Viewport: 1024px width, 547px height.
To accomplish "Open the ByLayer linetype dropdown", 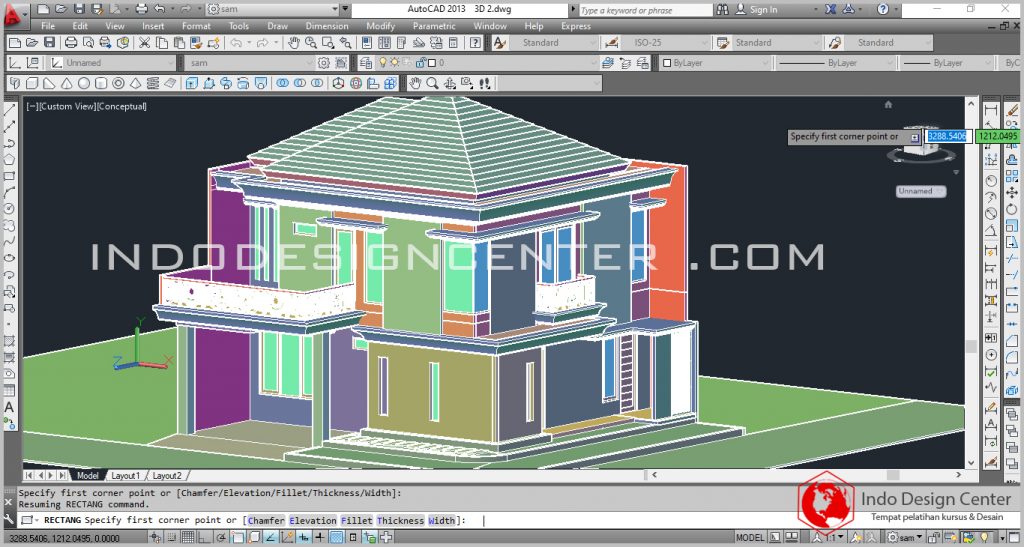I will (x=835, y=63).
